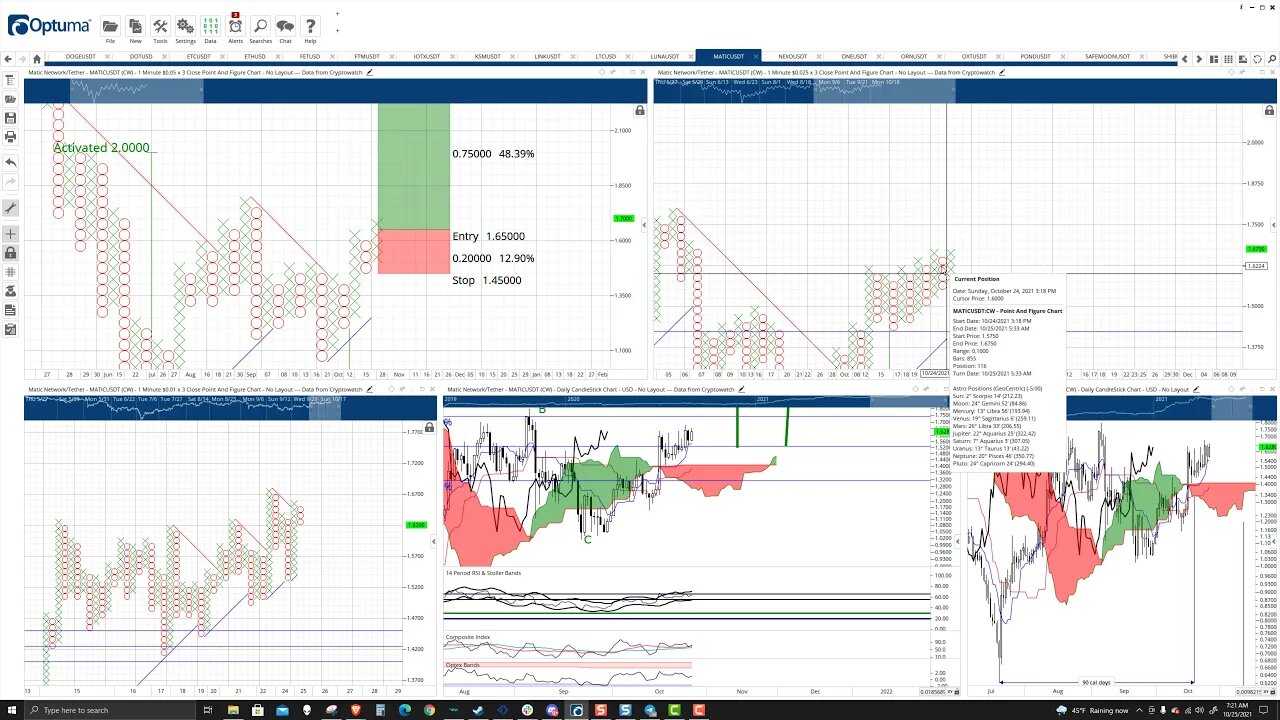Select the crosshair plus tool in sidebar
Image resolution: width=1280 pixels, height=720 pixels.
pos(10,234)
